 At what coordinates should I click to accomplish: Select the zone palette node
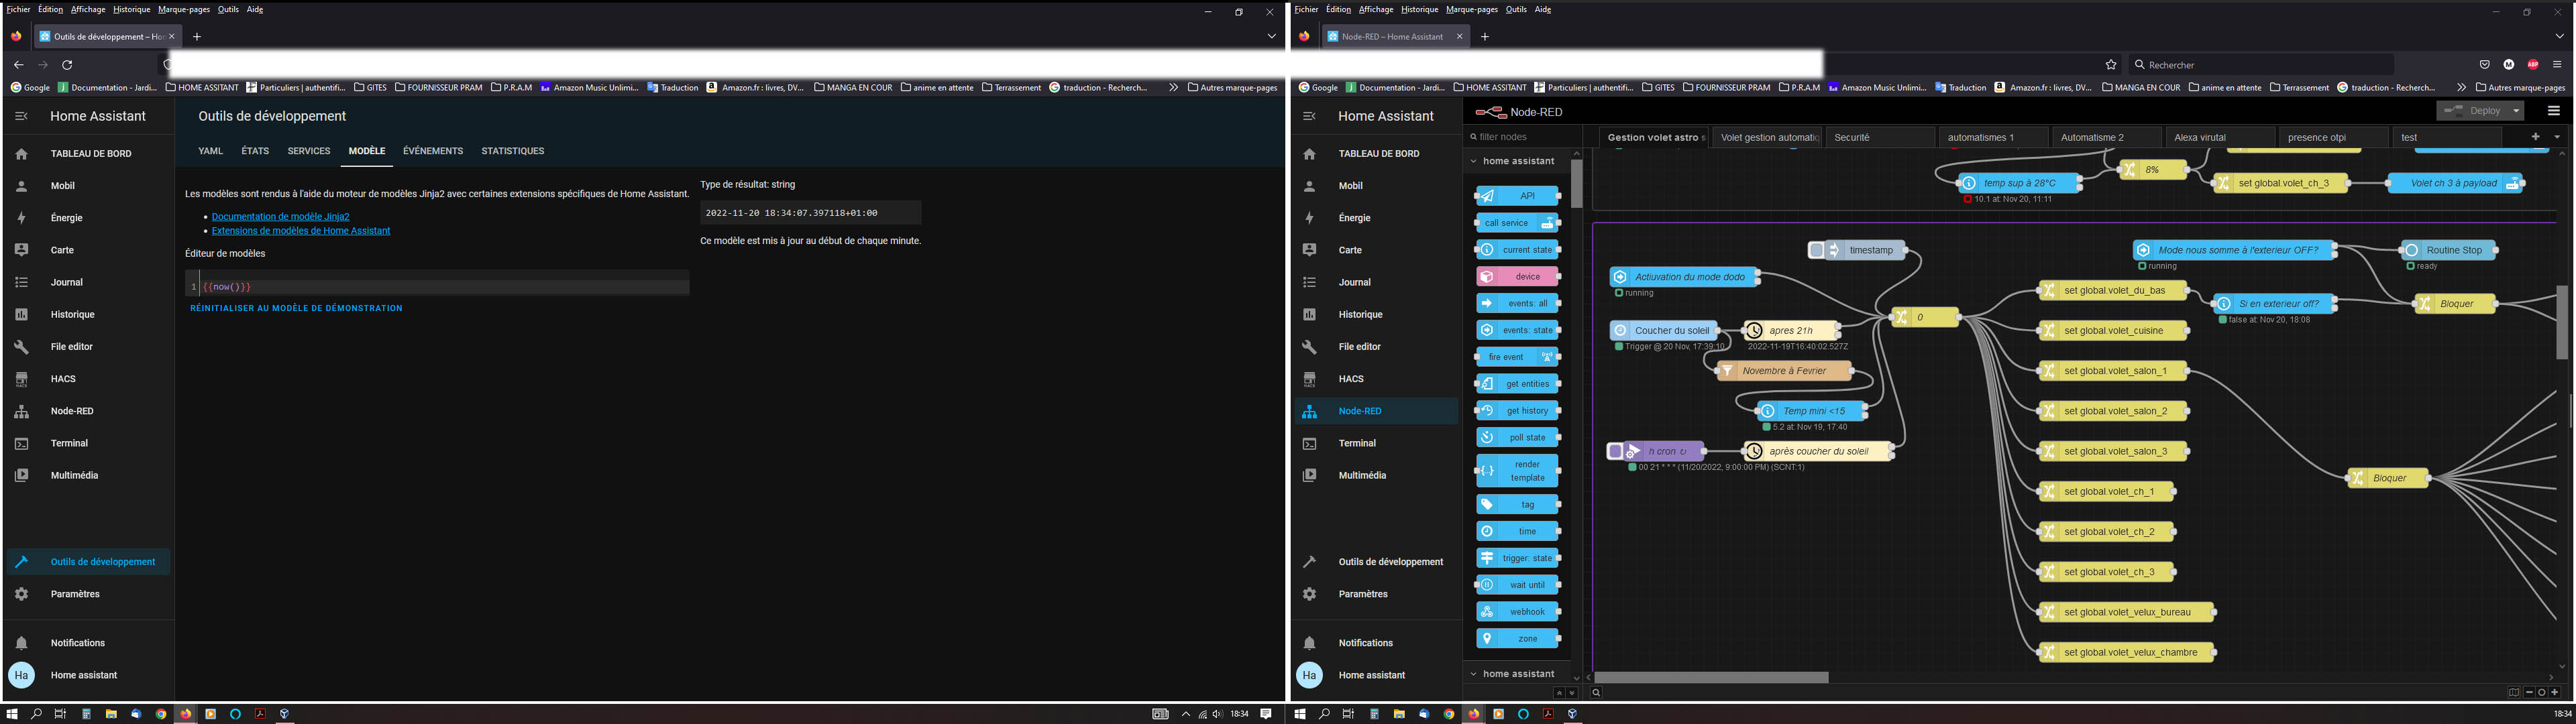(1517, 639)
